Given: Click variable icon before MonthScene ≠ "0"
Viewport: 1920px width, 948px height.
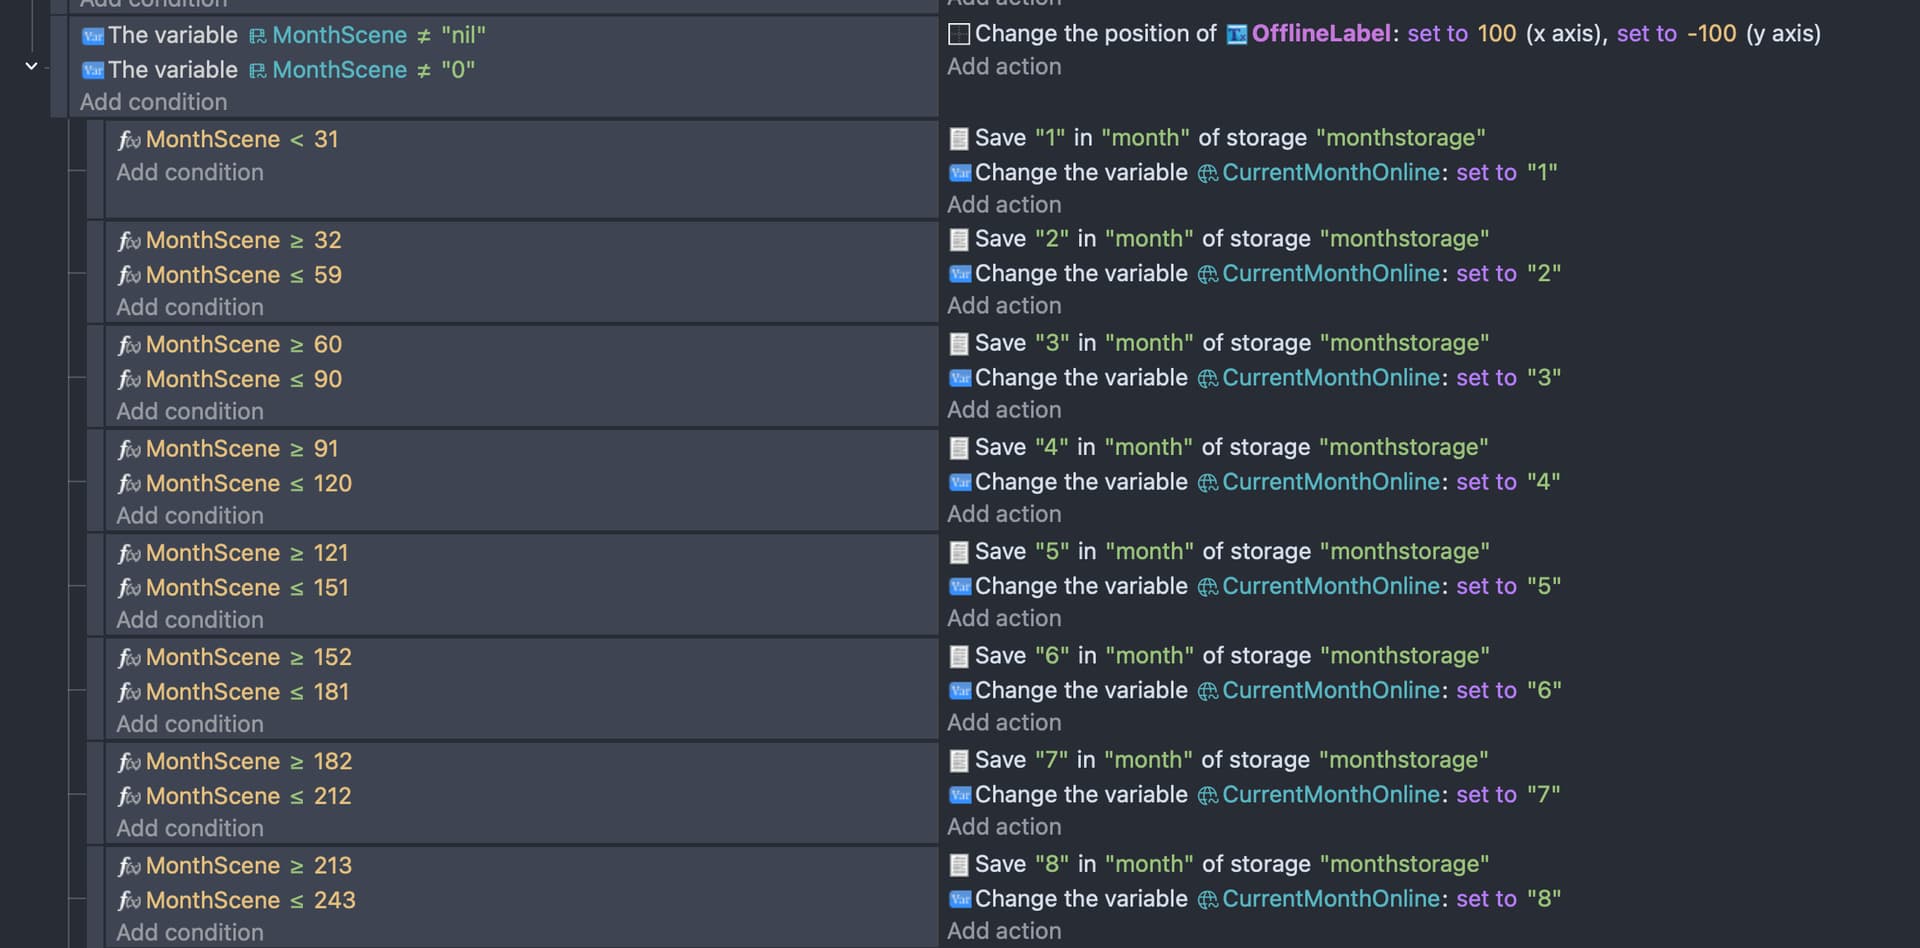Looking at the screenshot, I should [93, 70].
